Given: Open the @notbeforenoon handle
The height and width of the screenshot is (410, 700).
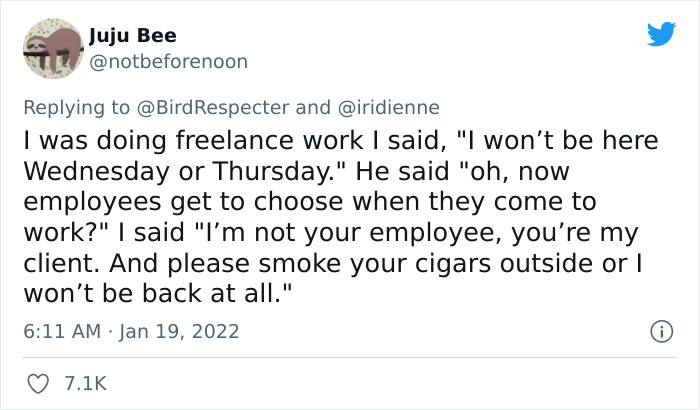Looking at the screenshot, I should click(168, 61).
